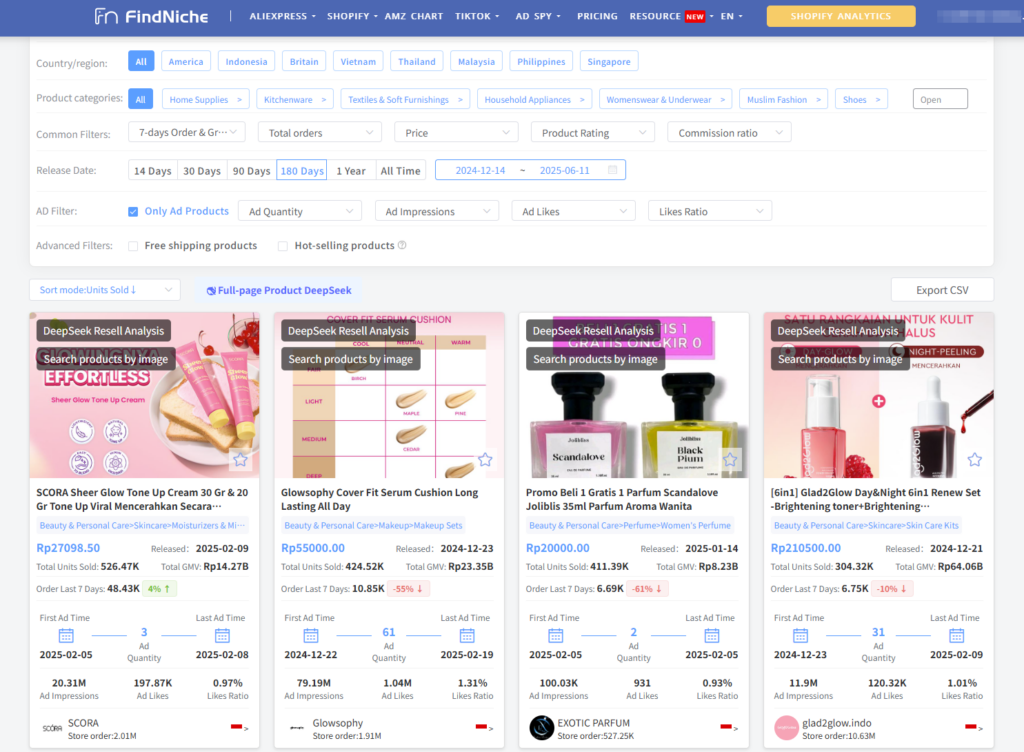Click the SHOPIFY ANALYTICS button
Image resolution: width=1024 pixels, height=752 pixels.
pyautogui.click(x=840, y=16)
